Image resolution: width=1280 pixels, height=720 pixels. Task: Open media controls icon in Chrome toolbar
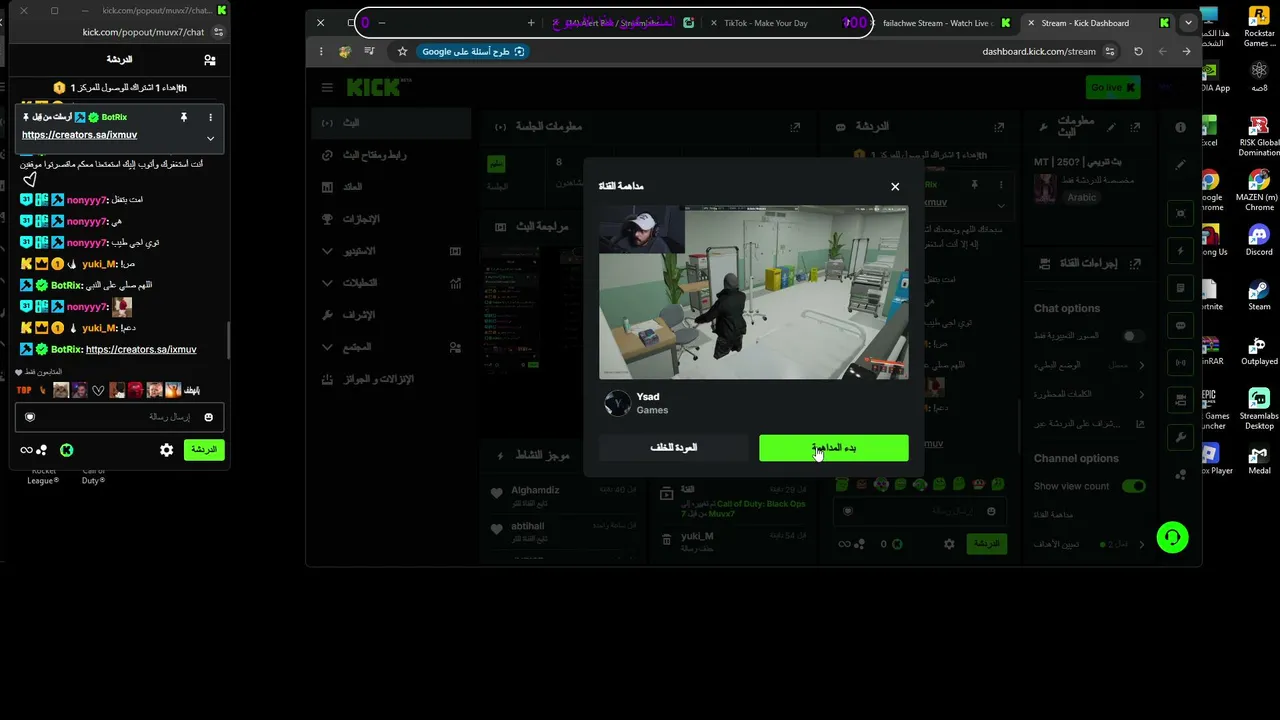[x=370, y=51]
